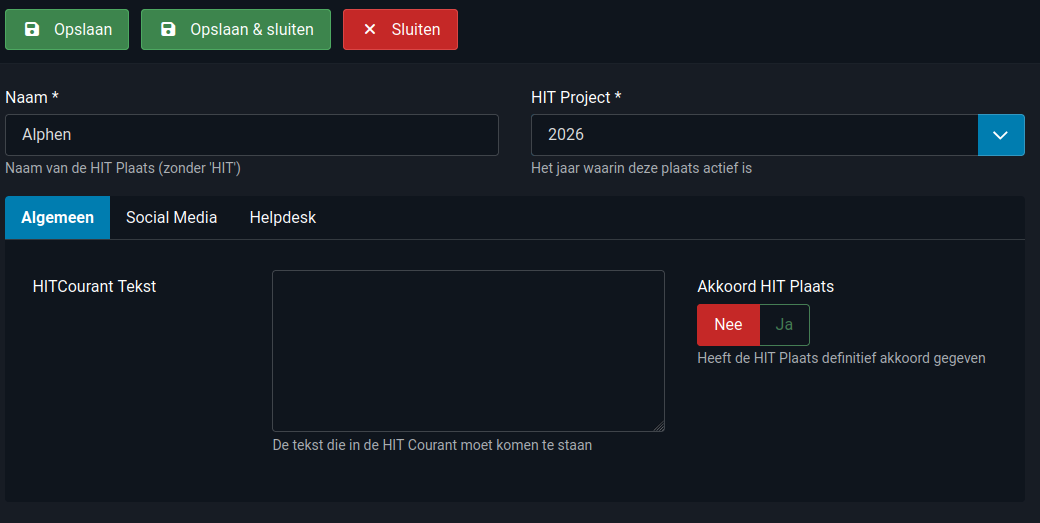Screen dimensions: 1040x523
Task: Click the Akkoord HIT Plaats label
Action: pos(765,287)
